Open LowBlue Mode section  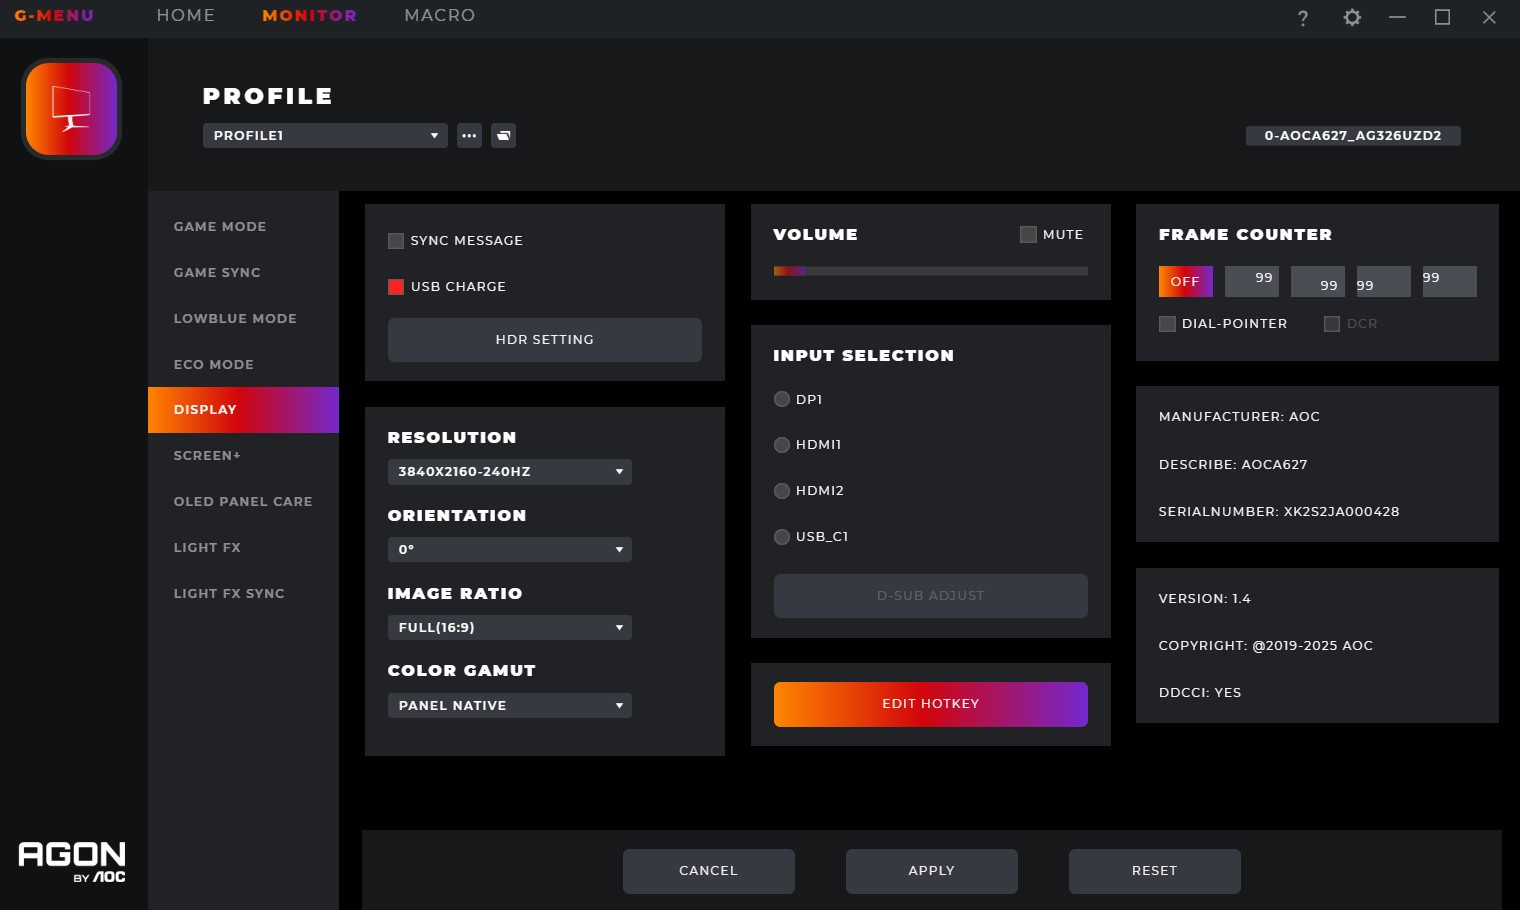pos(243,318)
